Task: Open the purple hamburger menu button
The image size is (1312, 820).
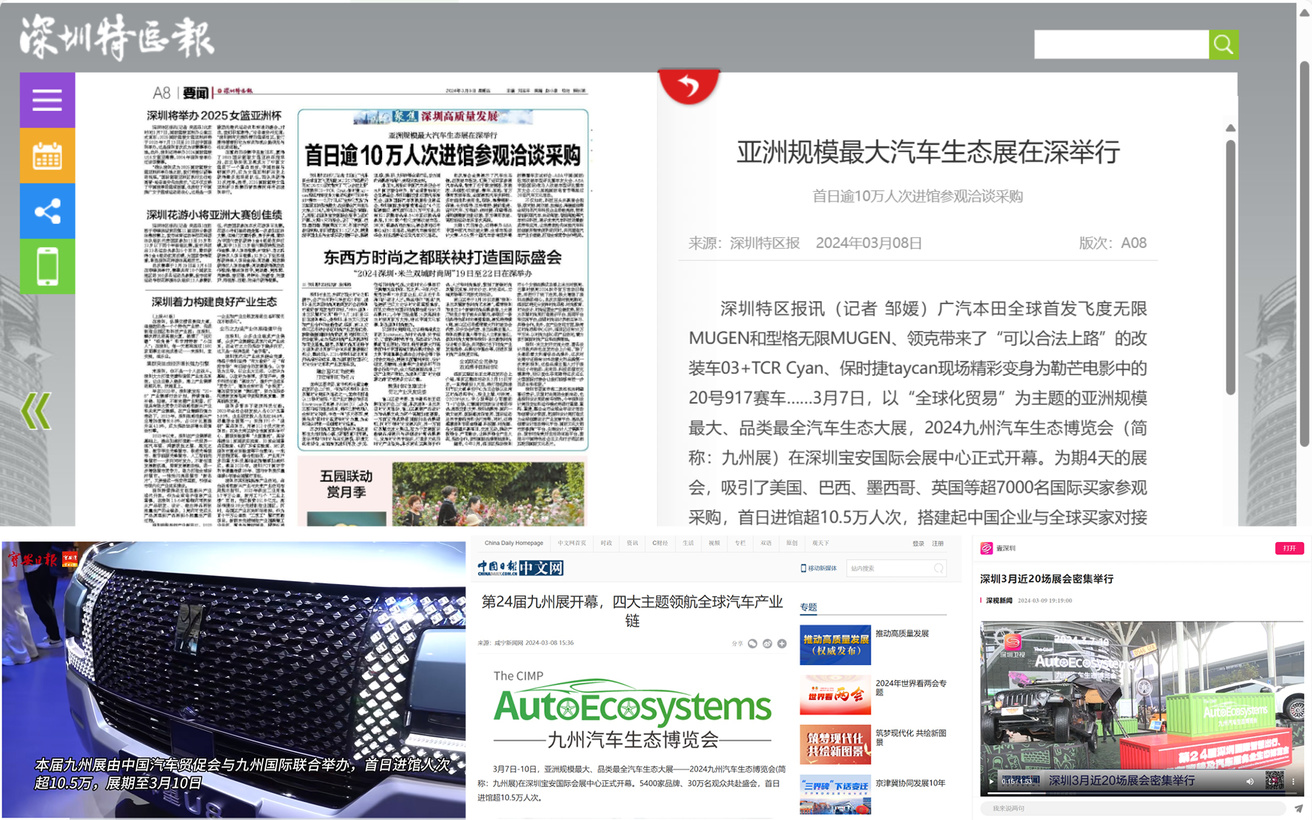Action: point(47,99)
